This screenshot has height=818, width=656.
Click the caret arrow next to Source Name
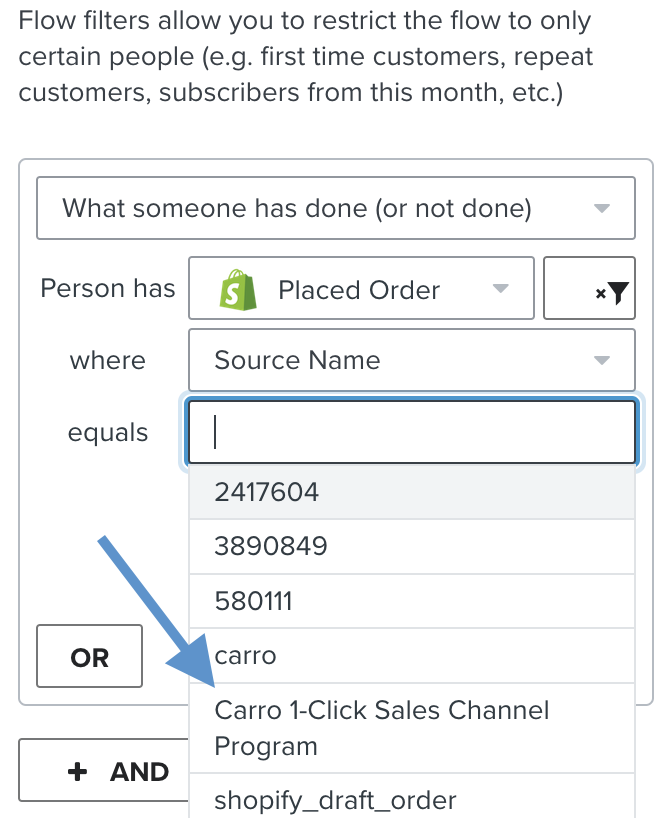[602, 360]
